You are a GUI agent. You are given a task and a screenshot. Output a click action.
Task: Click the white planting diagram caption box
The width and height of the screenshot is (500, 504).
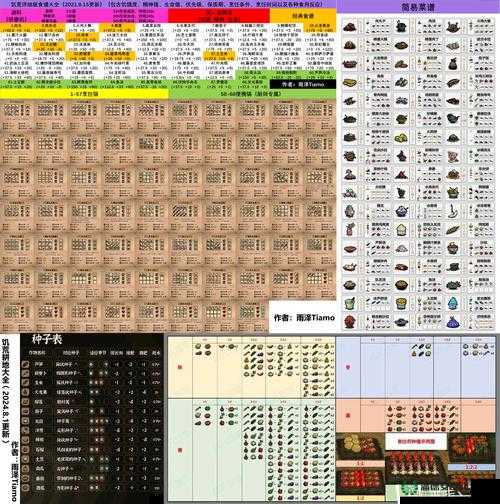click(x=416, y=441)
